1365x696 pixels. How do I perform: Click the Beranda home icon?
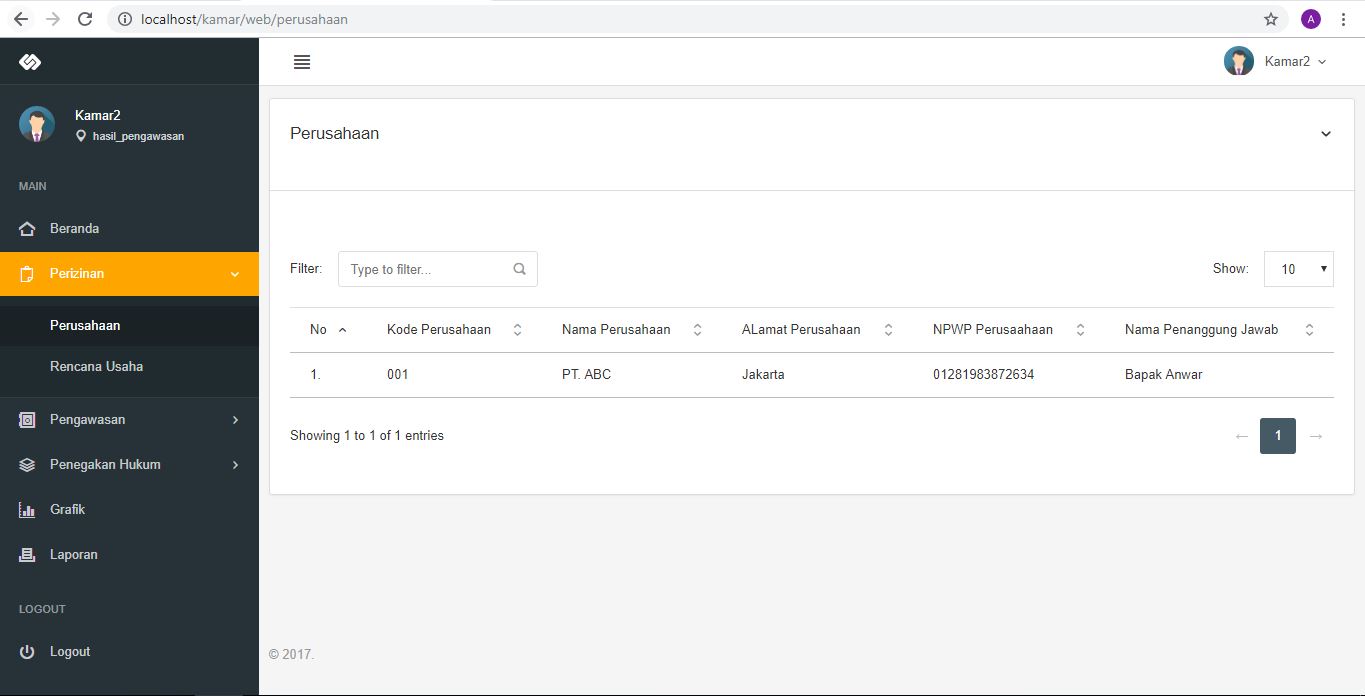(x=27, y=229)
